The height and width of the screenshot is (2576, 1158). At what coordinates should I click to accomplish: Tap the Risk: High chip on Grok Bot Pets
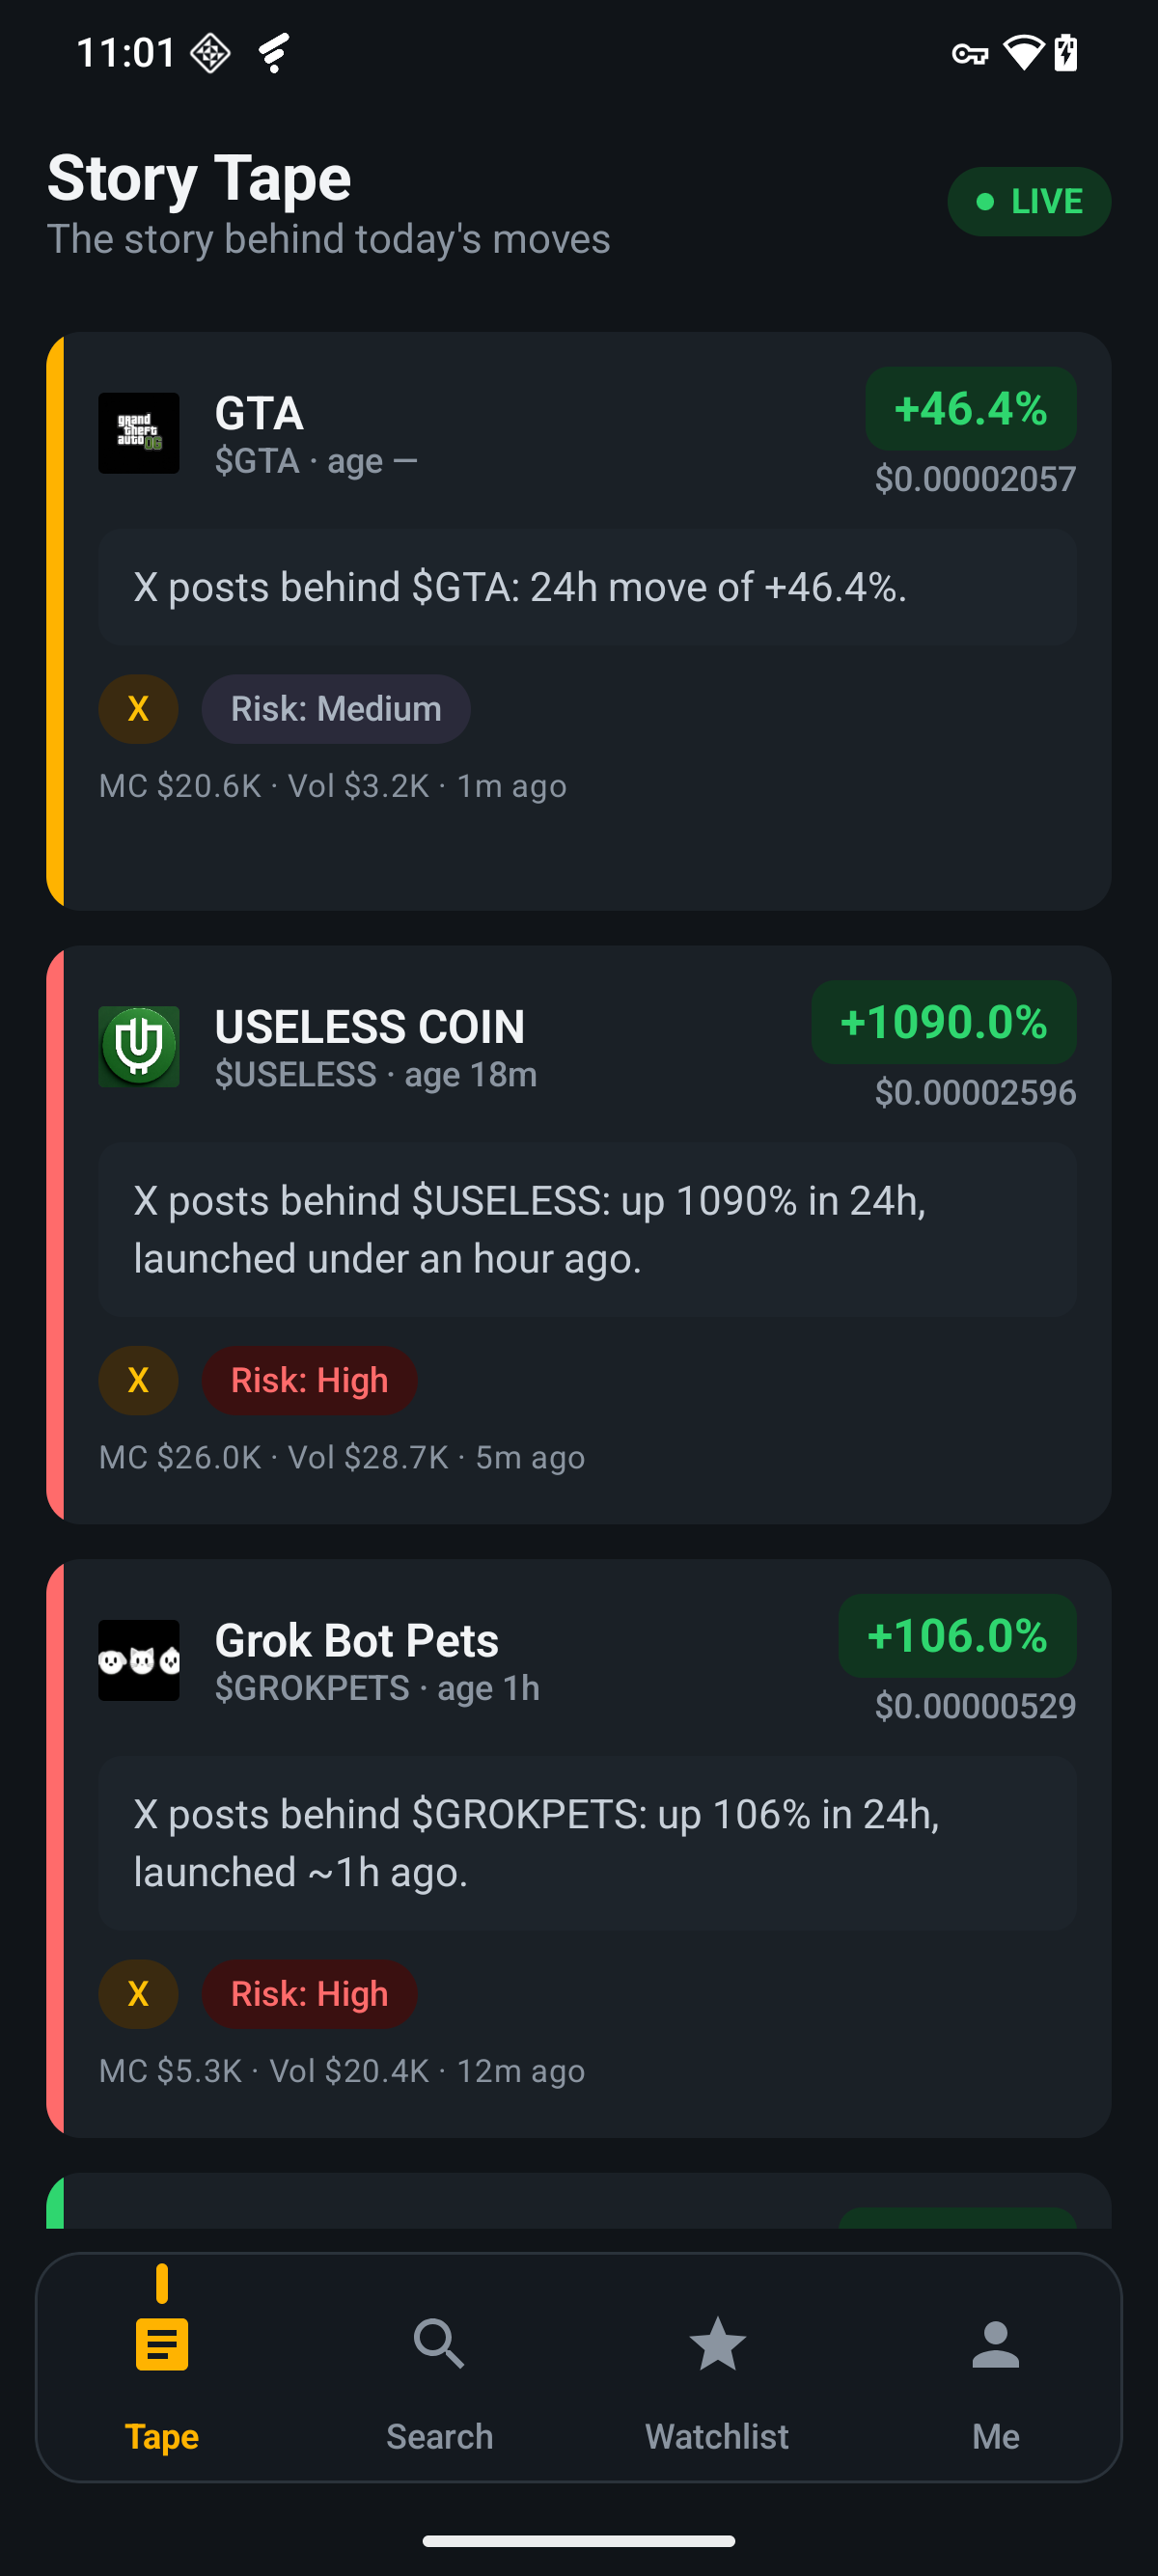309,1994
